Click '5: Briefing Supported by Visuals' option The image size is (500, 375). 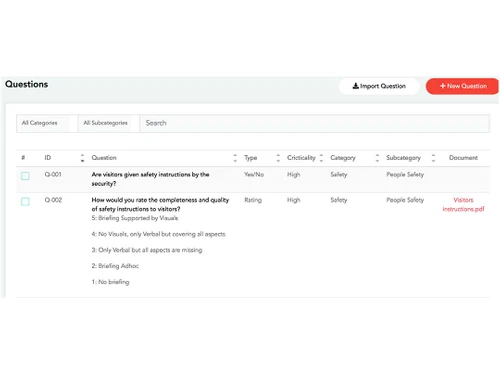pyautogui.click(x=135, y=218)
